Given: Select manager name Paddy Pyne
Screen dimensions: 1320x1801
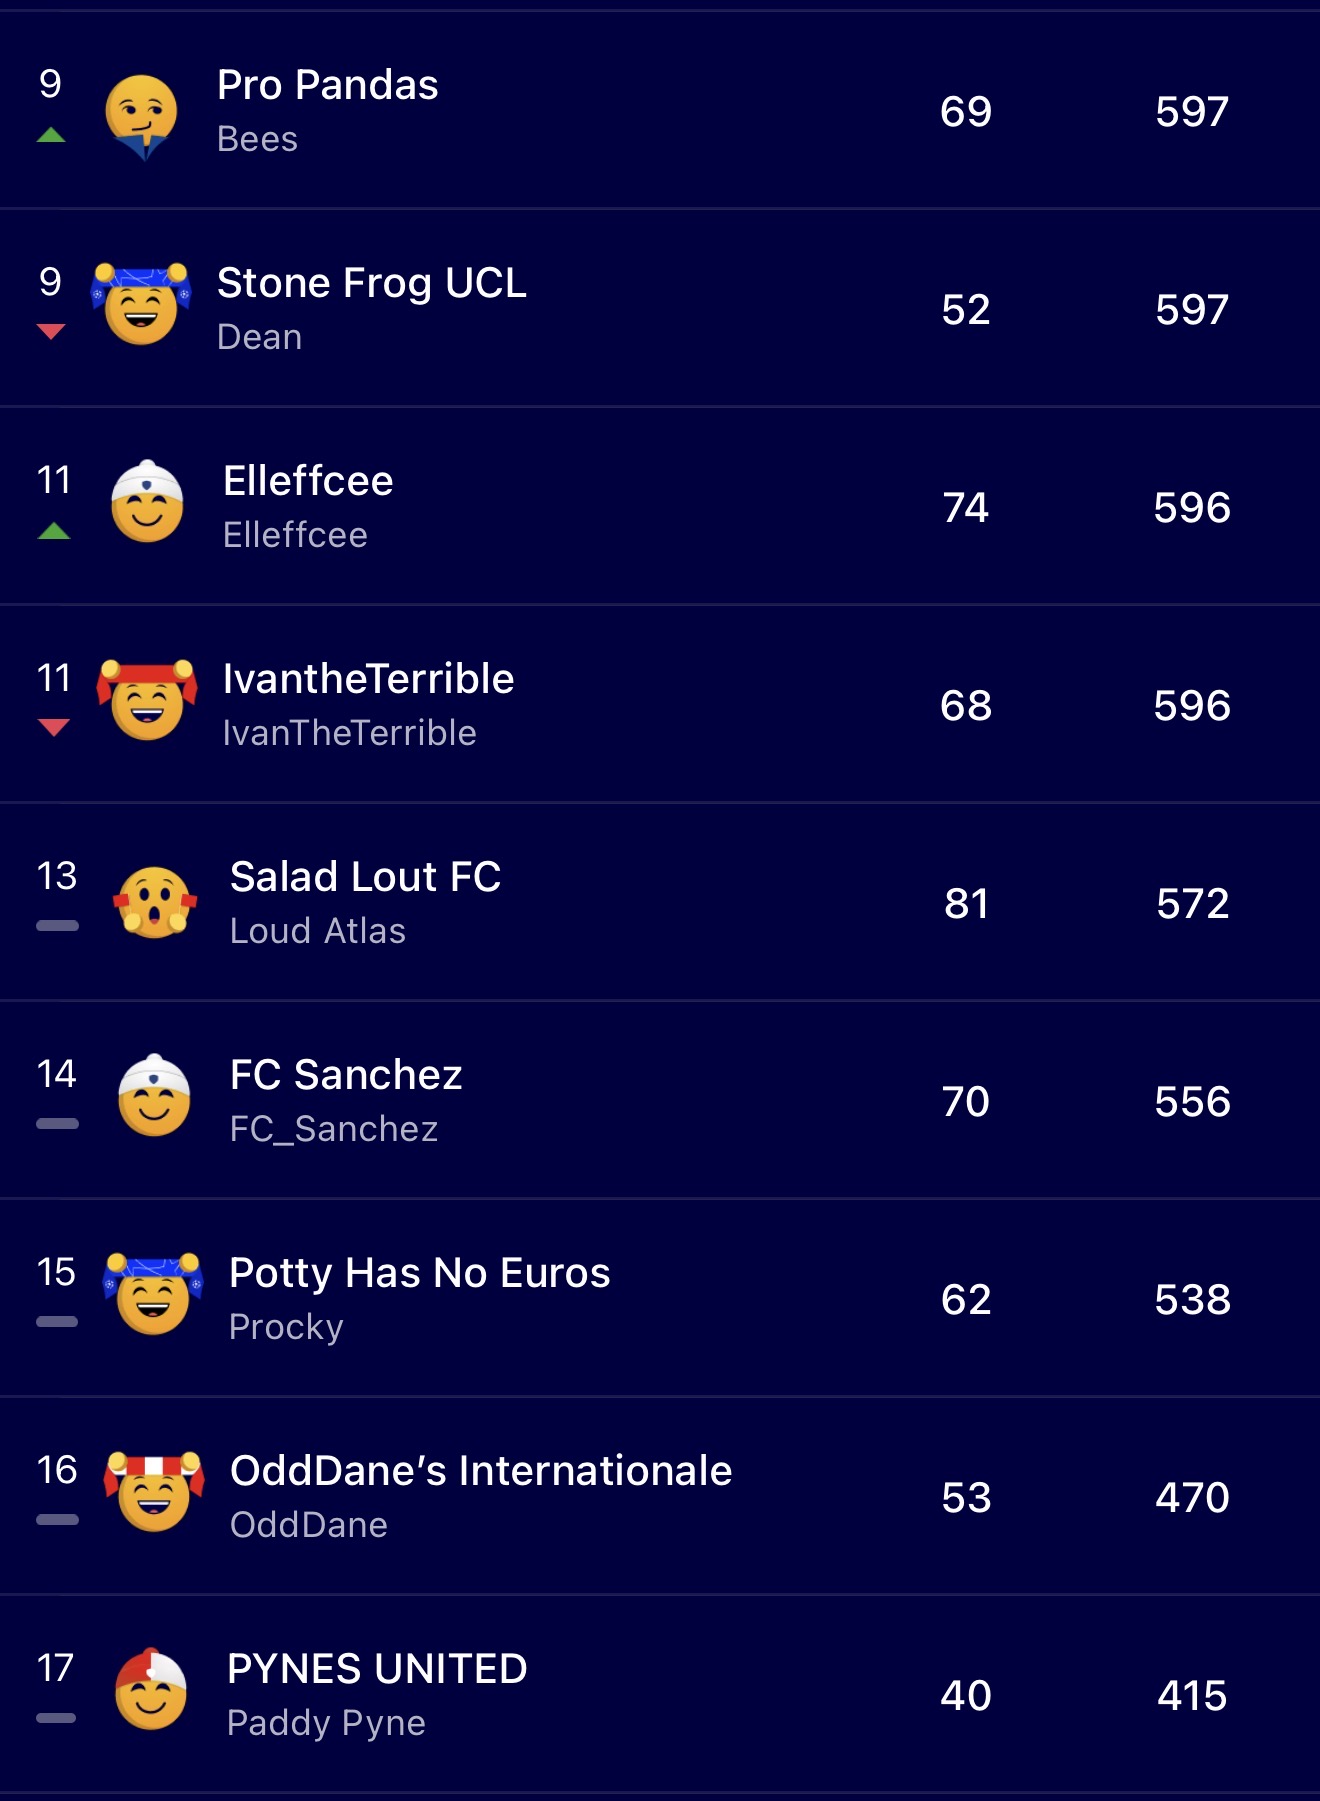Looking at the screenshot, I should click(326, 1723).
